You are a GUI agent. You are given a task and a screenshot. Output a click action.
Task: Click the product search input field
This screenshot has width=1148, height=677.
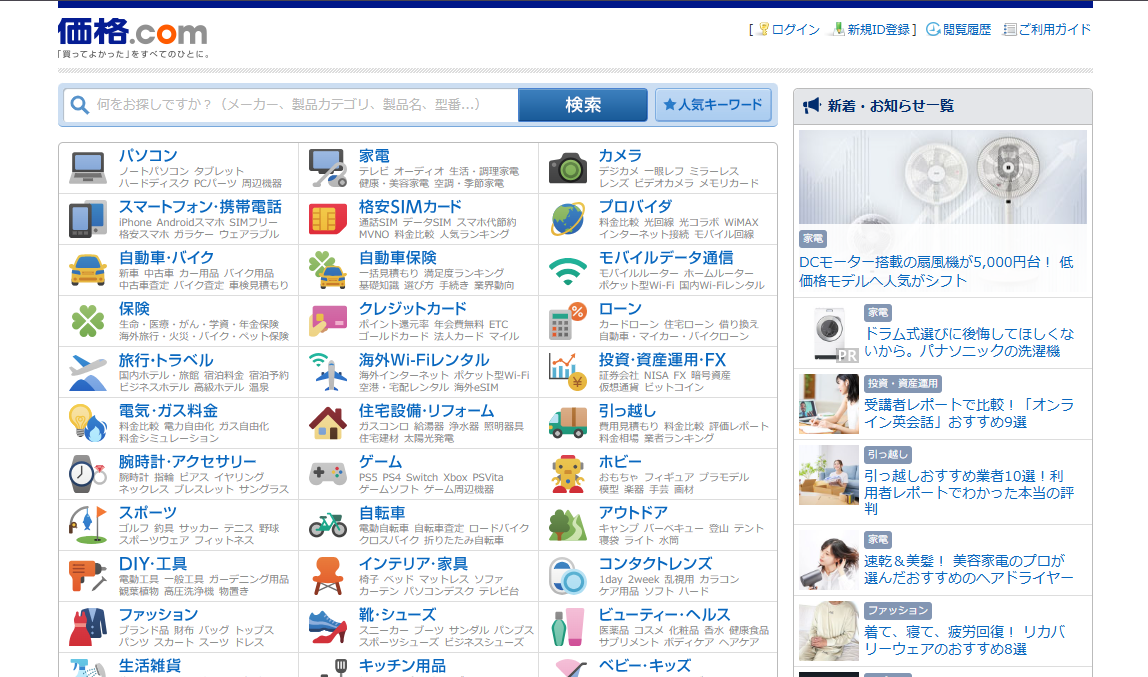click(300, 105)
